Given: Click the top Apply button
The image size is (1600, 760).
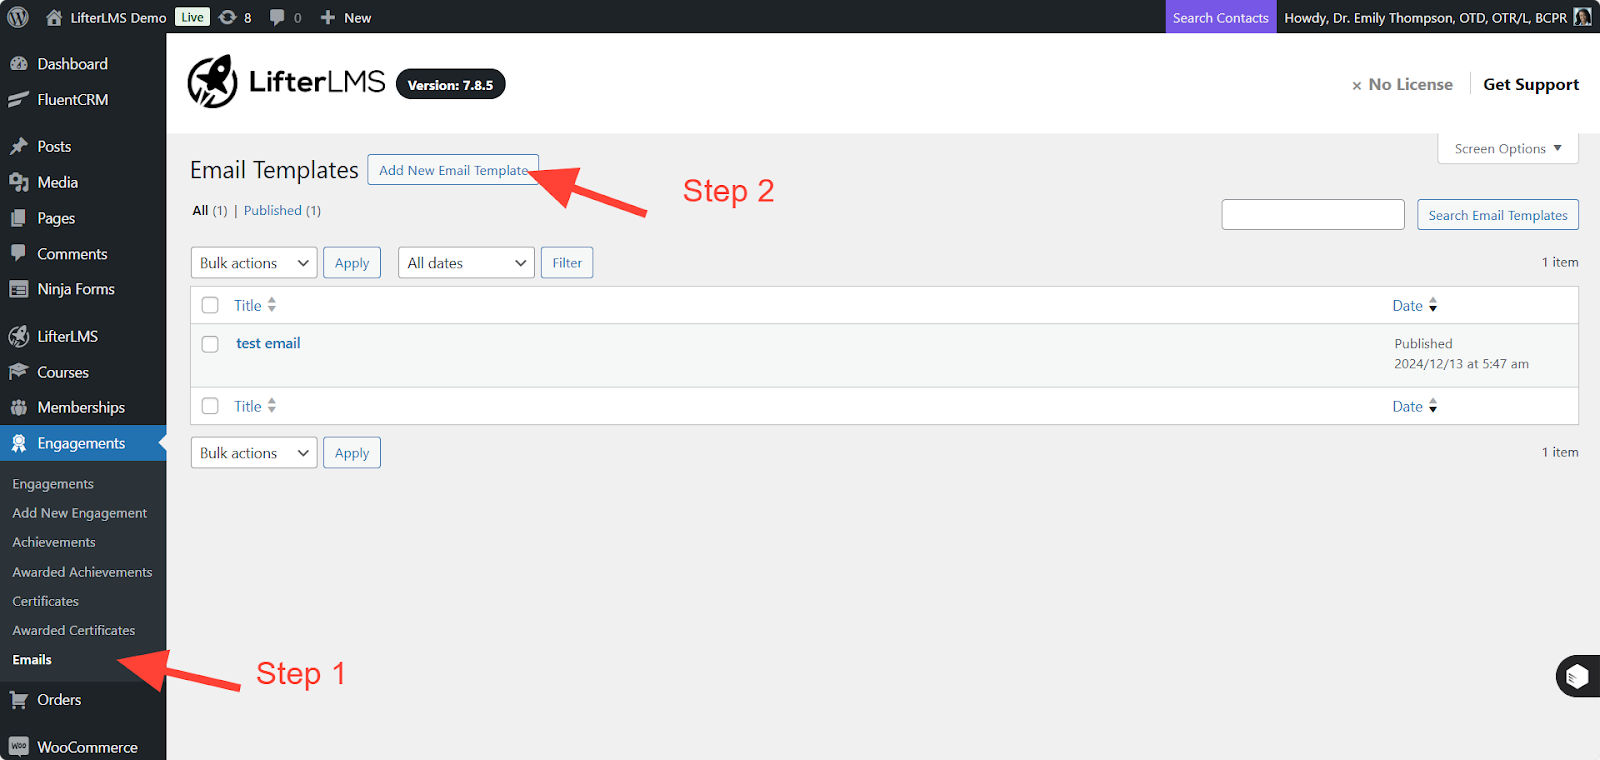Looking at the screenshot, I should click(352, 263).
